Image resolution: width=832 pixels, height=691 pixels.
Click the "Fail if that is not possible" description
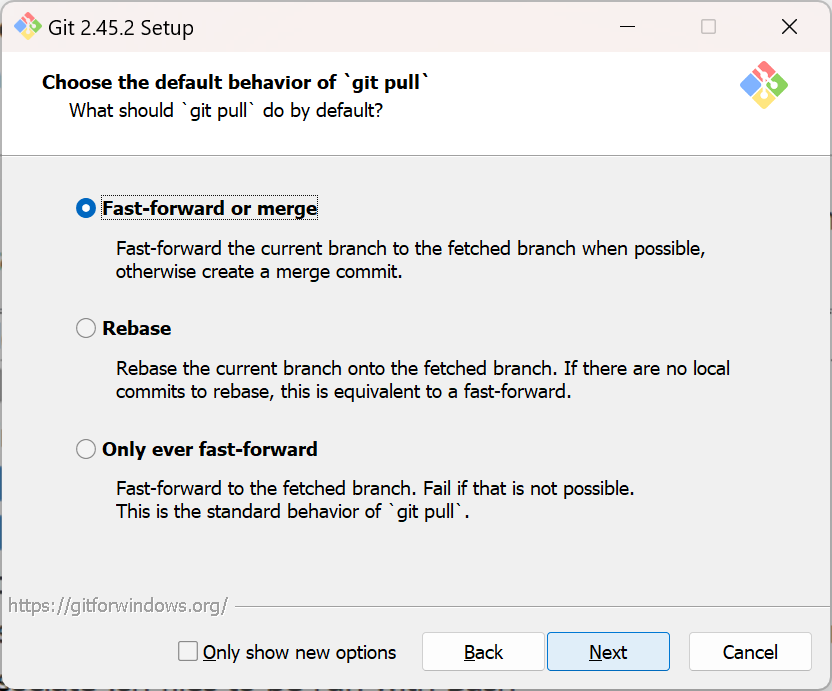(375, 500)
